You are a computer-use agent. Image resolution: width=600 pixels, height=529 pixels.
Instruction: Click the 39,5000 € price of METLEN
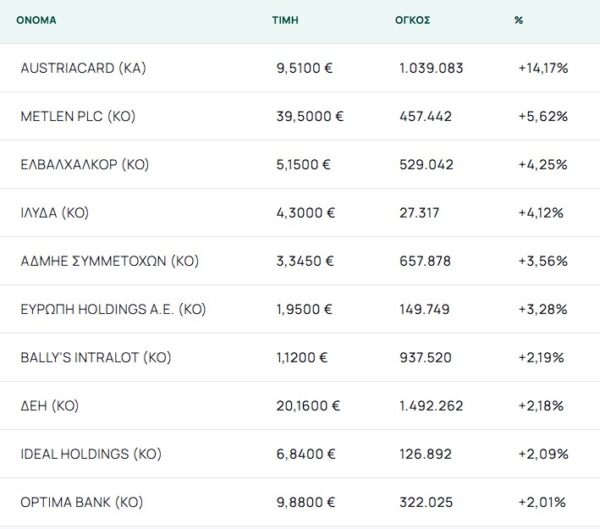(x=310, y=116)
